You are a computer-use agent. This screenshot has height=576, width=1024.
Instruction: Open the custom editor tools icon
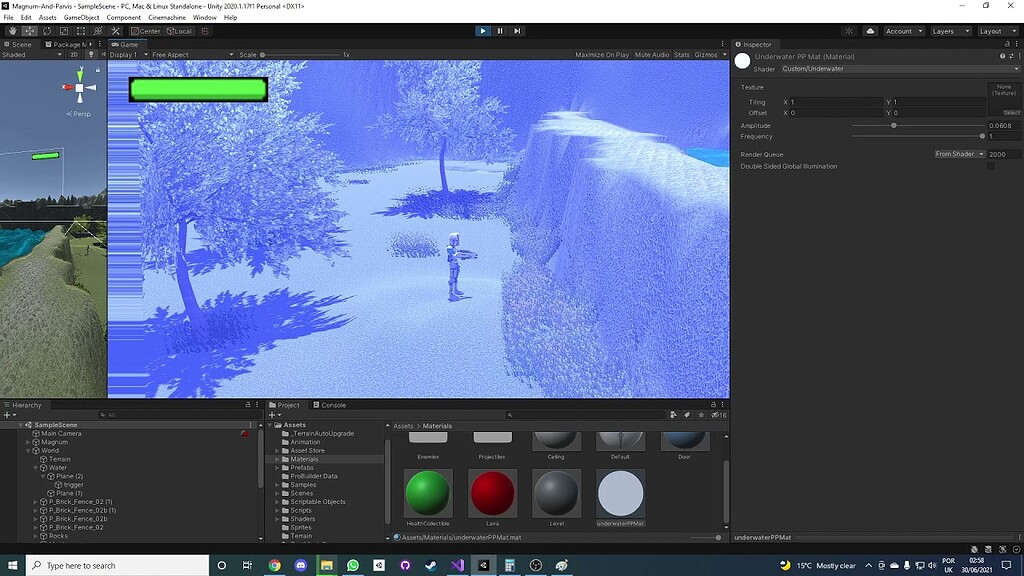116,31
